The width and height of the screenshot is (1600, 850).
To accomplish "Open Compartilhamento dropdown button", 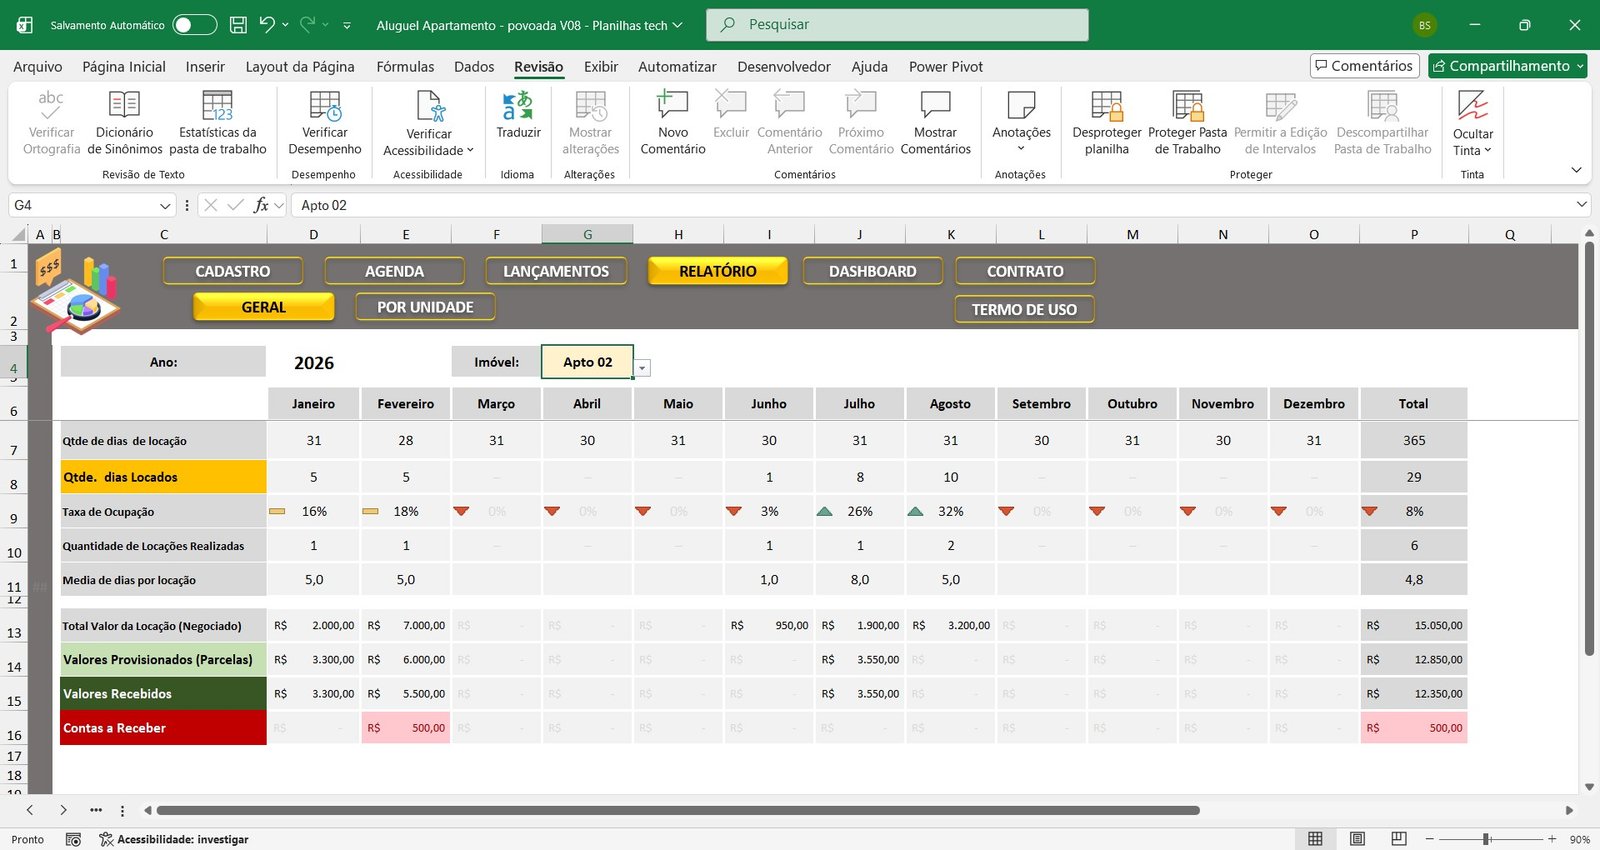I will [1508, 66].
